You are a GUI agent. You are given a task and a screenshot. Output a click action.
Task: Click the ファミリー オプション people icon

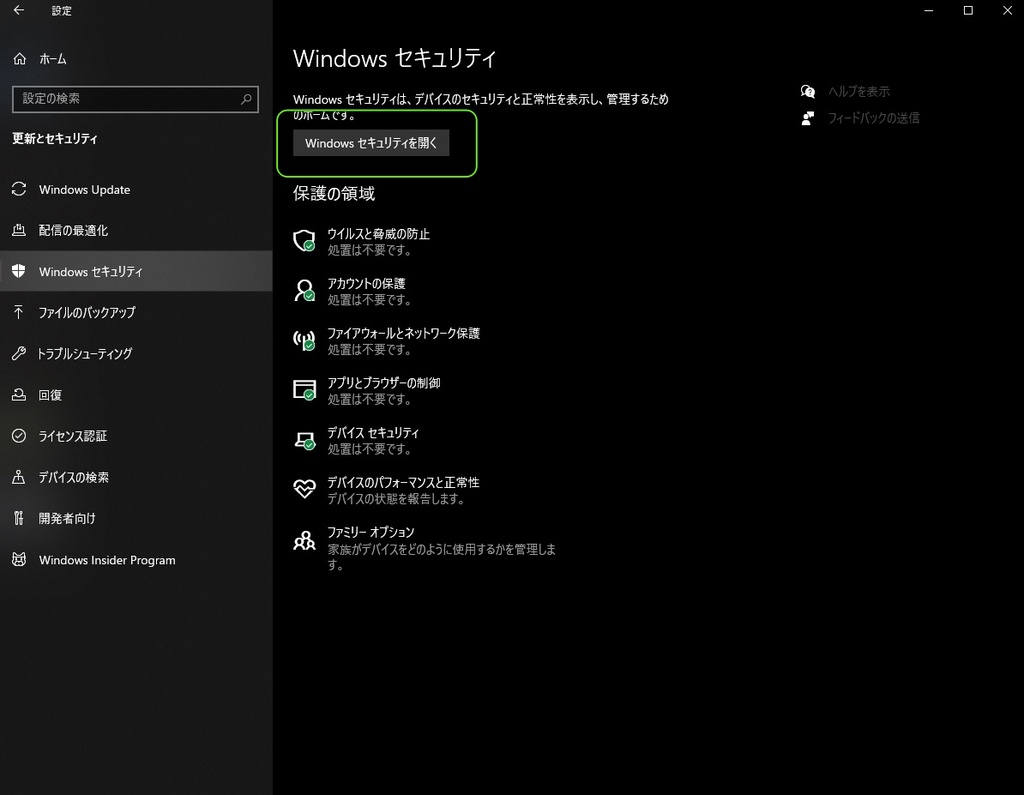304,540
